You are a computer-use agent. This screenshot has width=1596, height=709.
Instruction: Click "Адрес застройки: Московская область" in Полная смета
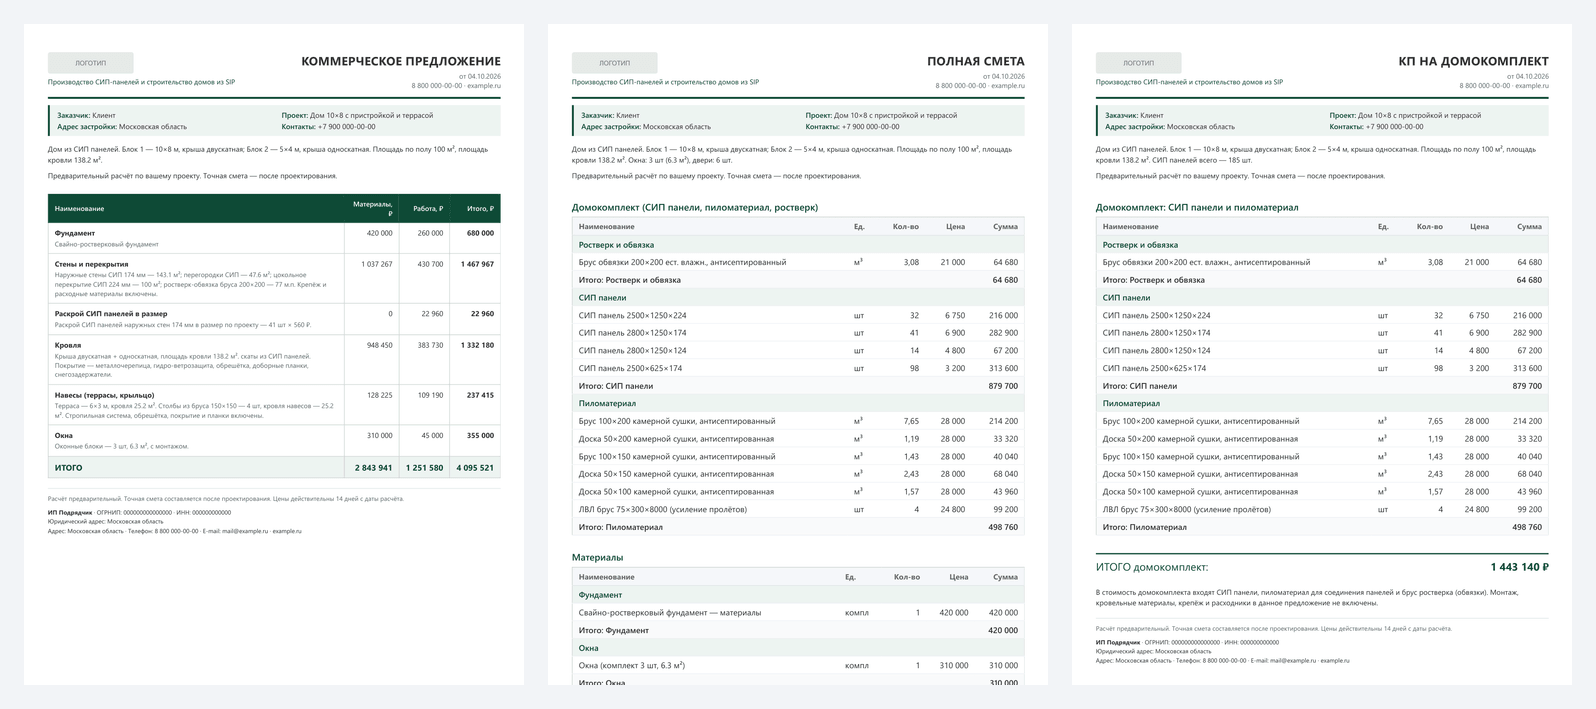(646, 127)
